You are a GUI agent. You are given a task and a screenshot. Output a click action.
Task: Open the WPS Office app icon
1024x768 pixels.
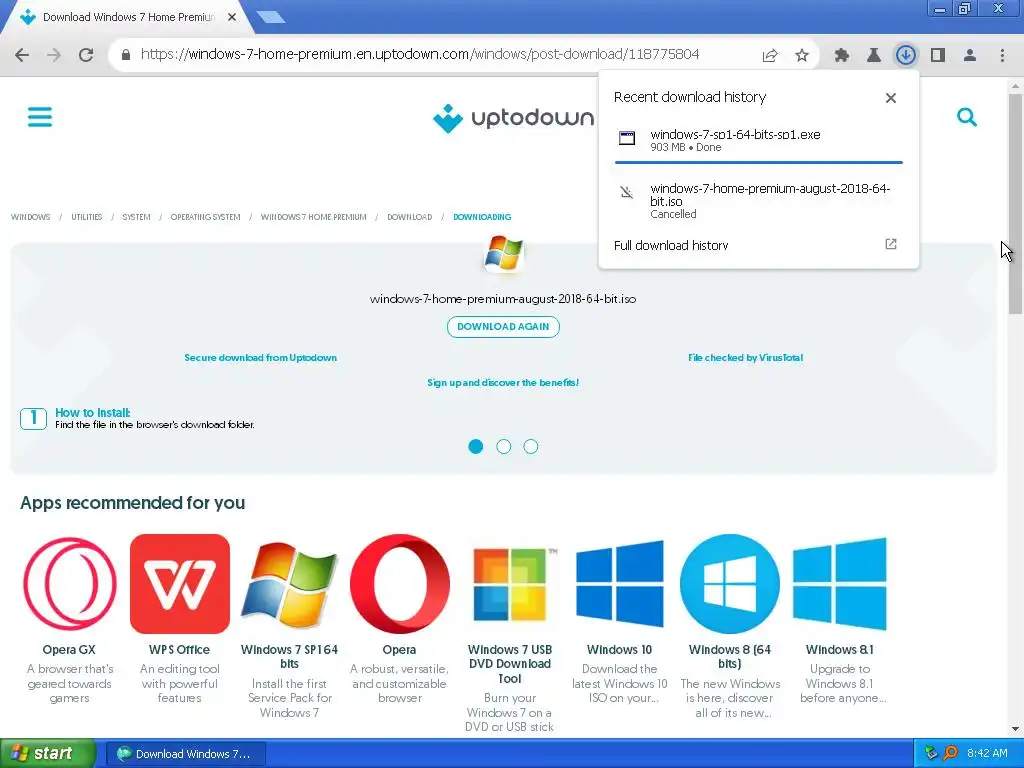pyautogui.click(x=180, y=584)
